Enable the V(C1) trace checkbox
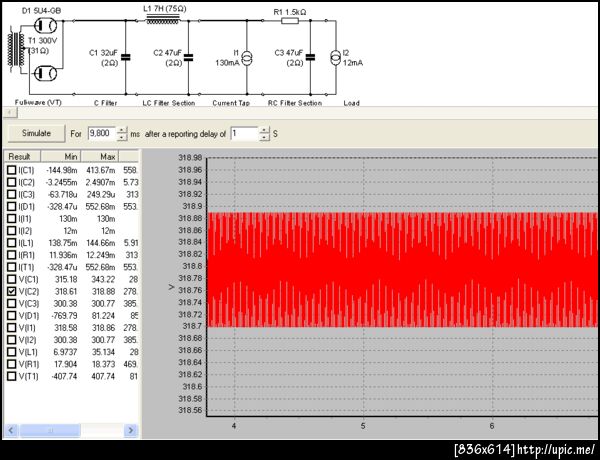 12,279
